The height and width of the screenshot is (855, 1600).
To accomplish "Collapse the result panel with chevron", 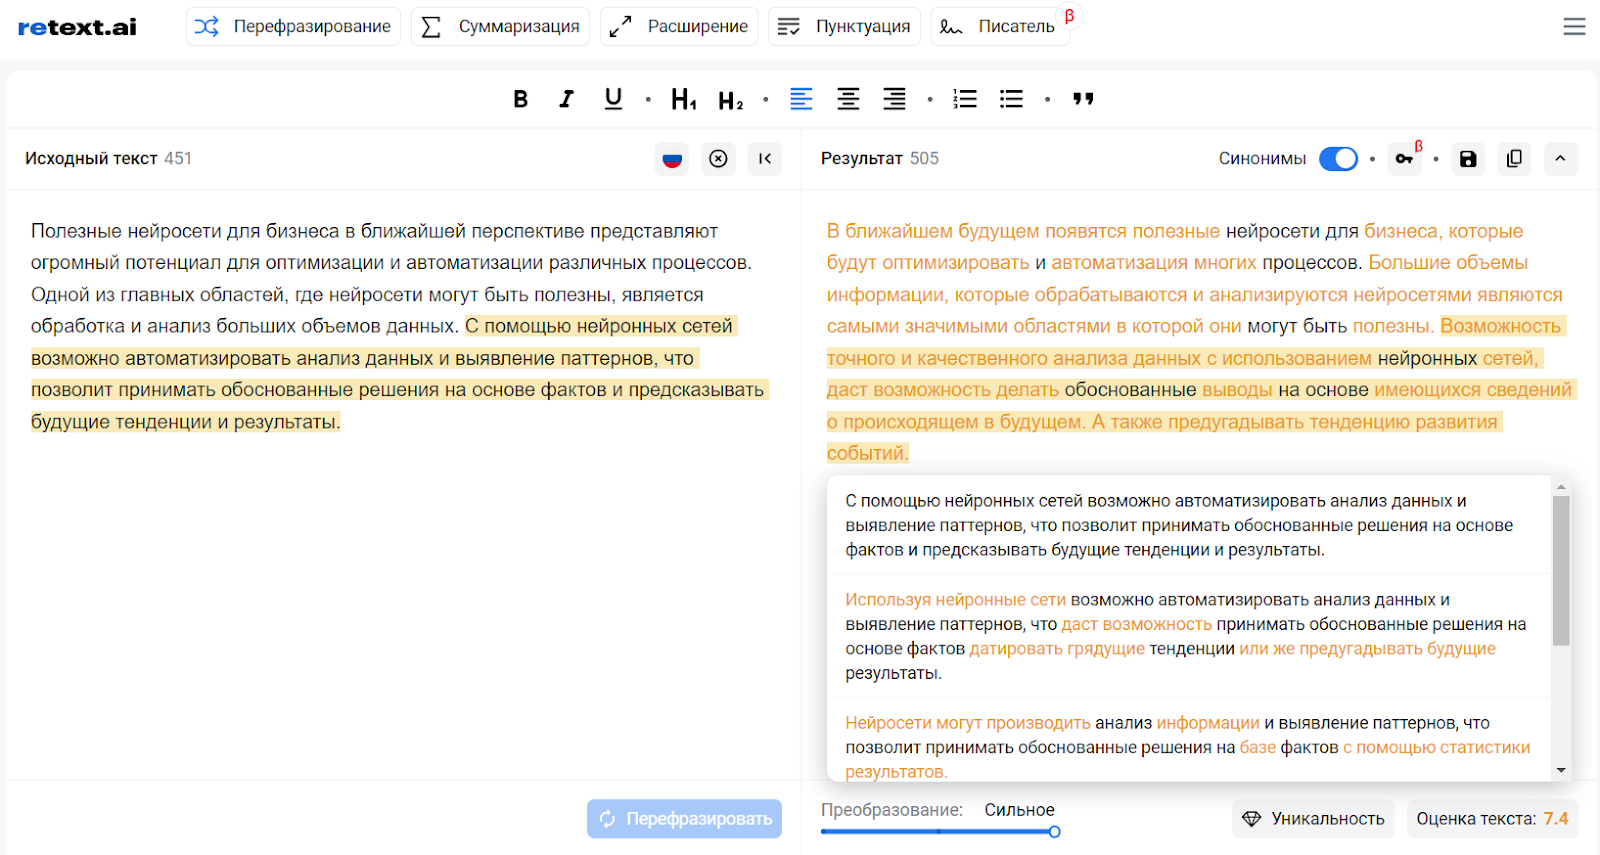I will 1560,158.
